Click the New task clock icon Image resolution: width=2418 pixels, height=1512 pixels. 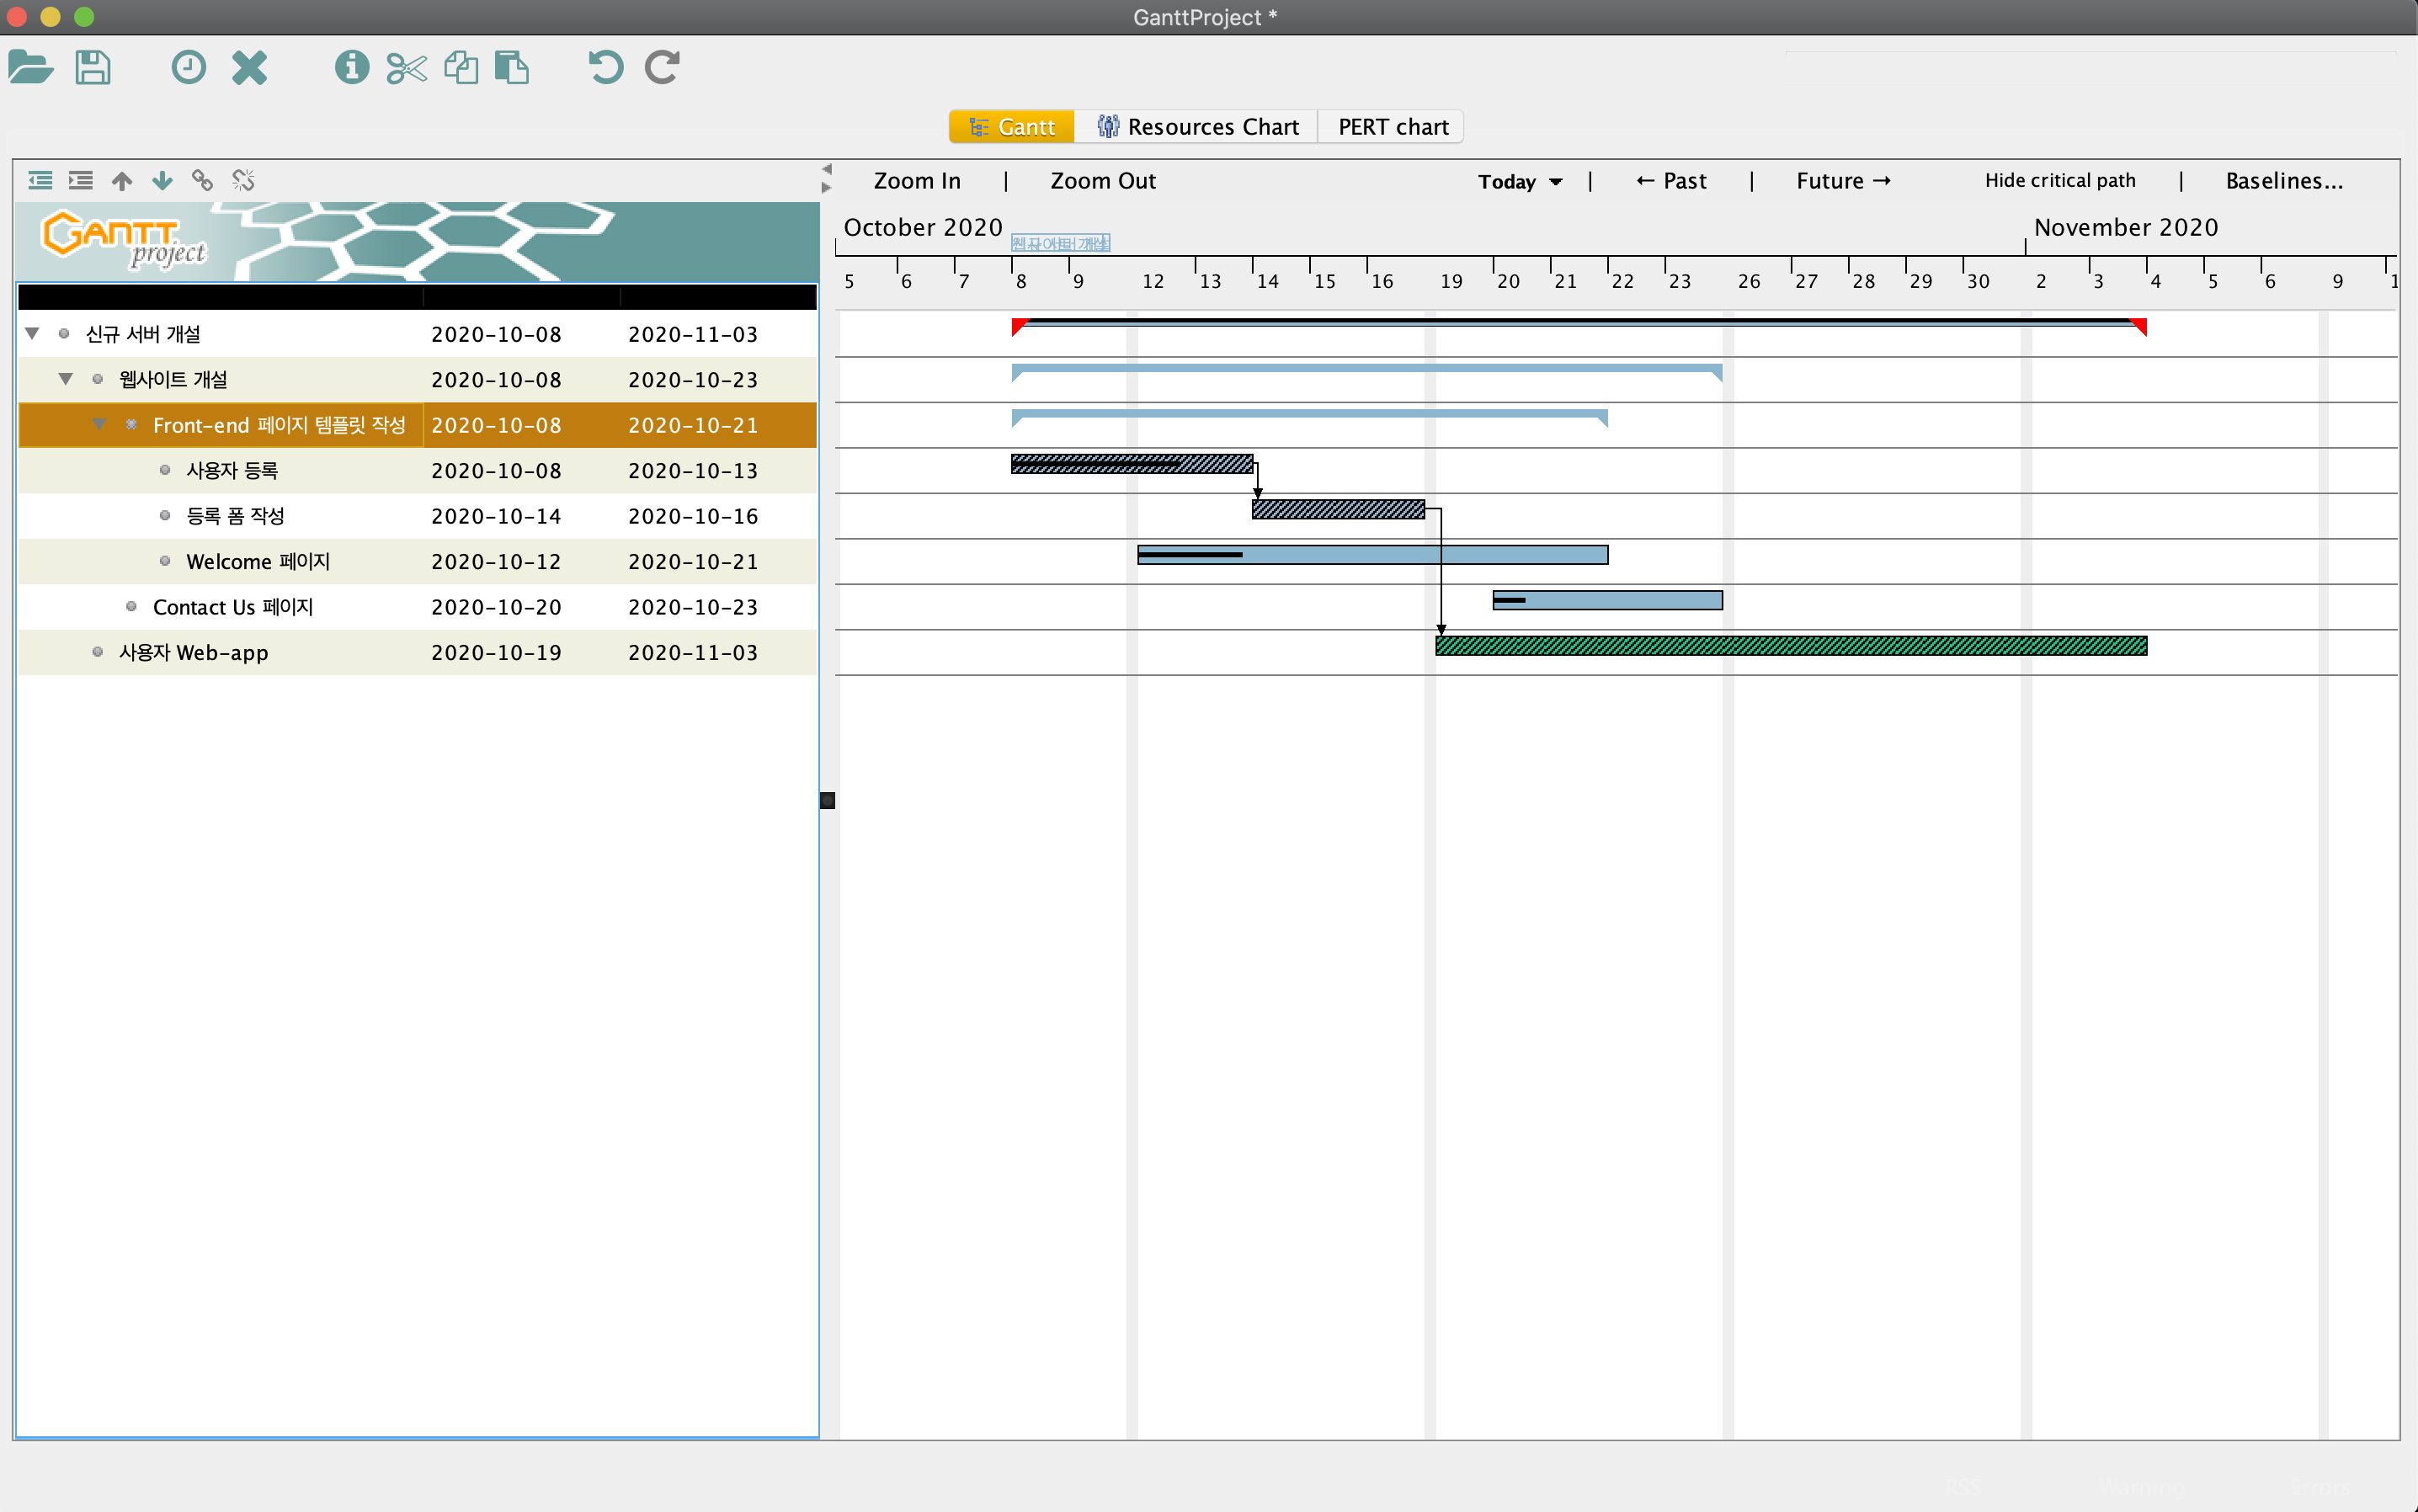coord(188,68)
